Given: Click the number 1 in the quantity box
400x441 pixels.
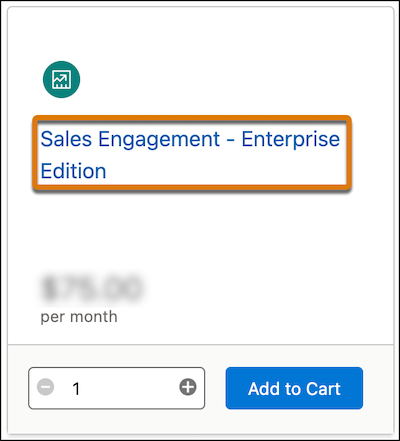Looking at the screenshot, I should pos(76,388).
